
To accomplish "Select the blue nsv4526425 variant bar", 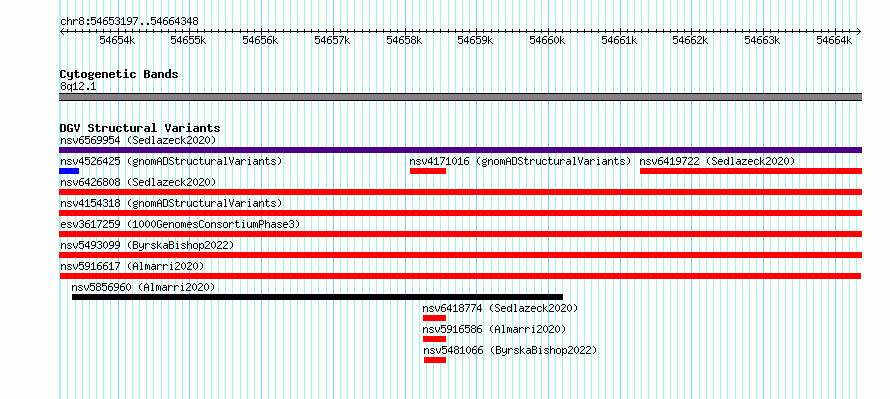I will click(x=69, y=171).
